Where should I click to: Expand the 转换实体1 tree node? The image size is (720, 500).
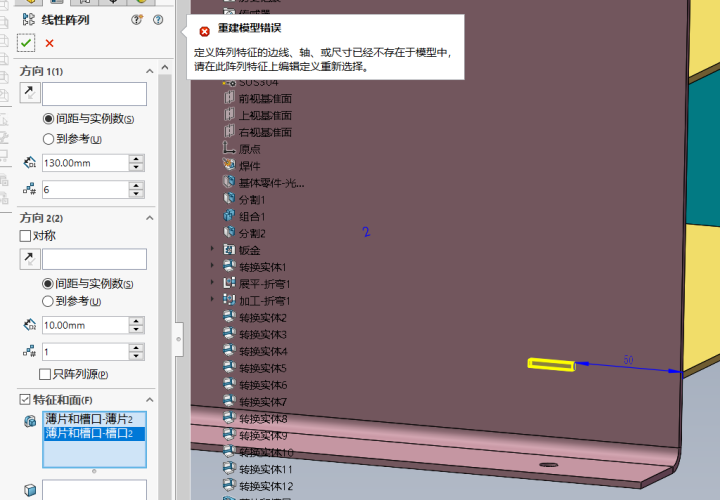[212, 265]
